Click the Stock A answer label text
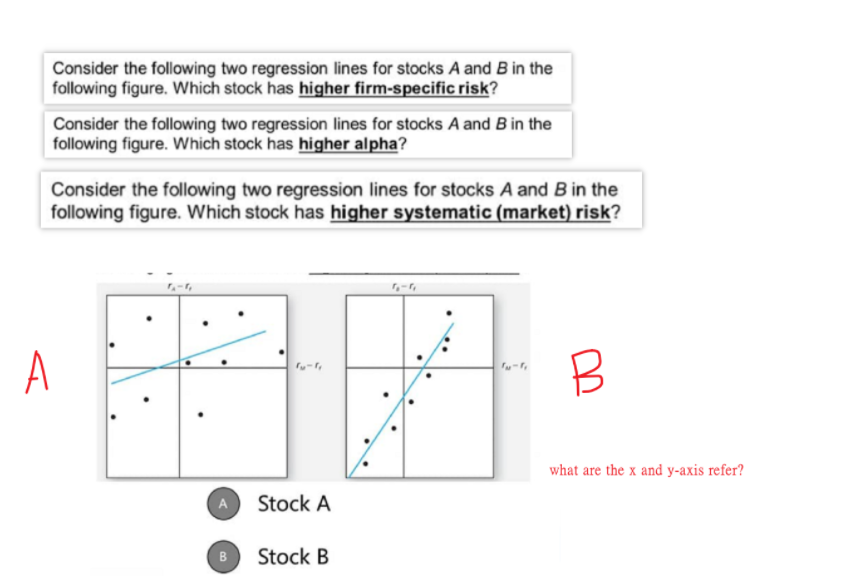Screen dimensions: 849x585 pos(293,504)
